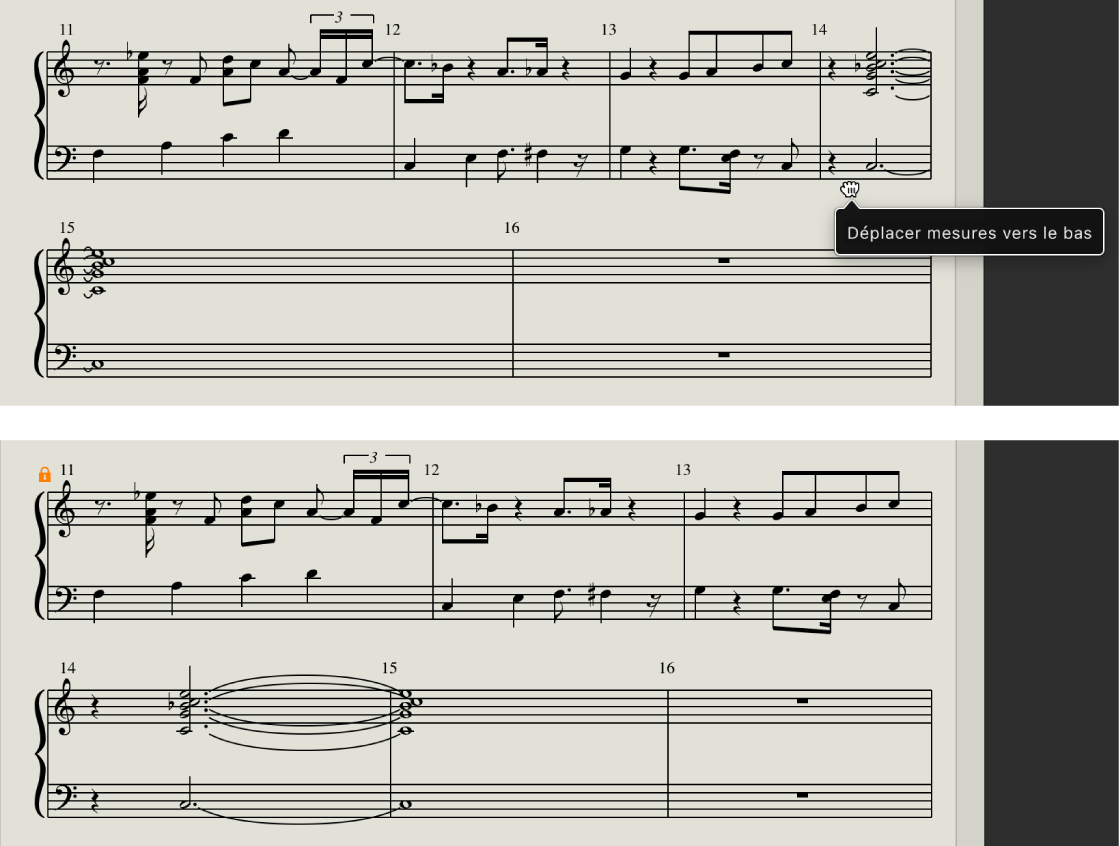Select the dotted half note in lower measure 14 bass
1120x846 pixels.
[x=189, y=804]
